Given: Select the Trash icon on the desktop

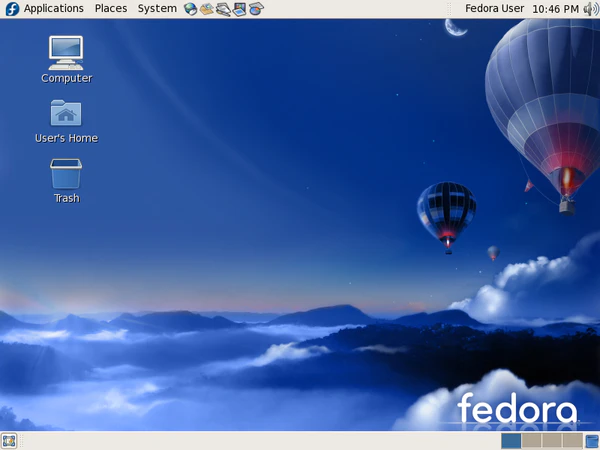Looking at the screenshot, I should 66,173.
